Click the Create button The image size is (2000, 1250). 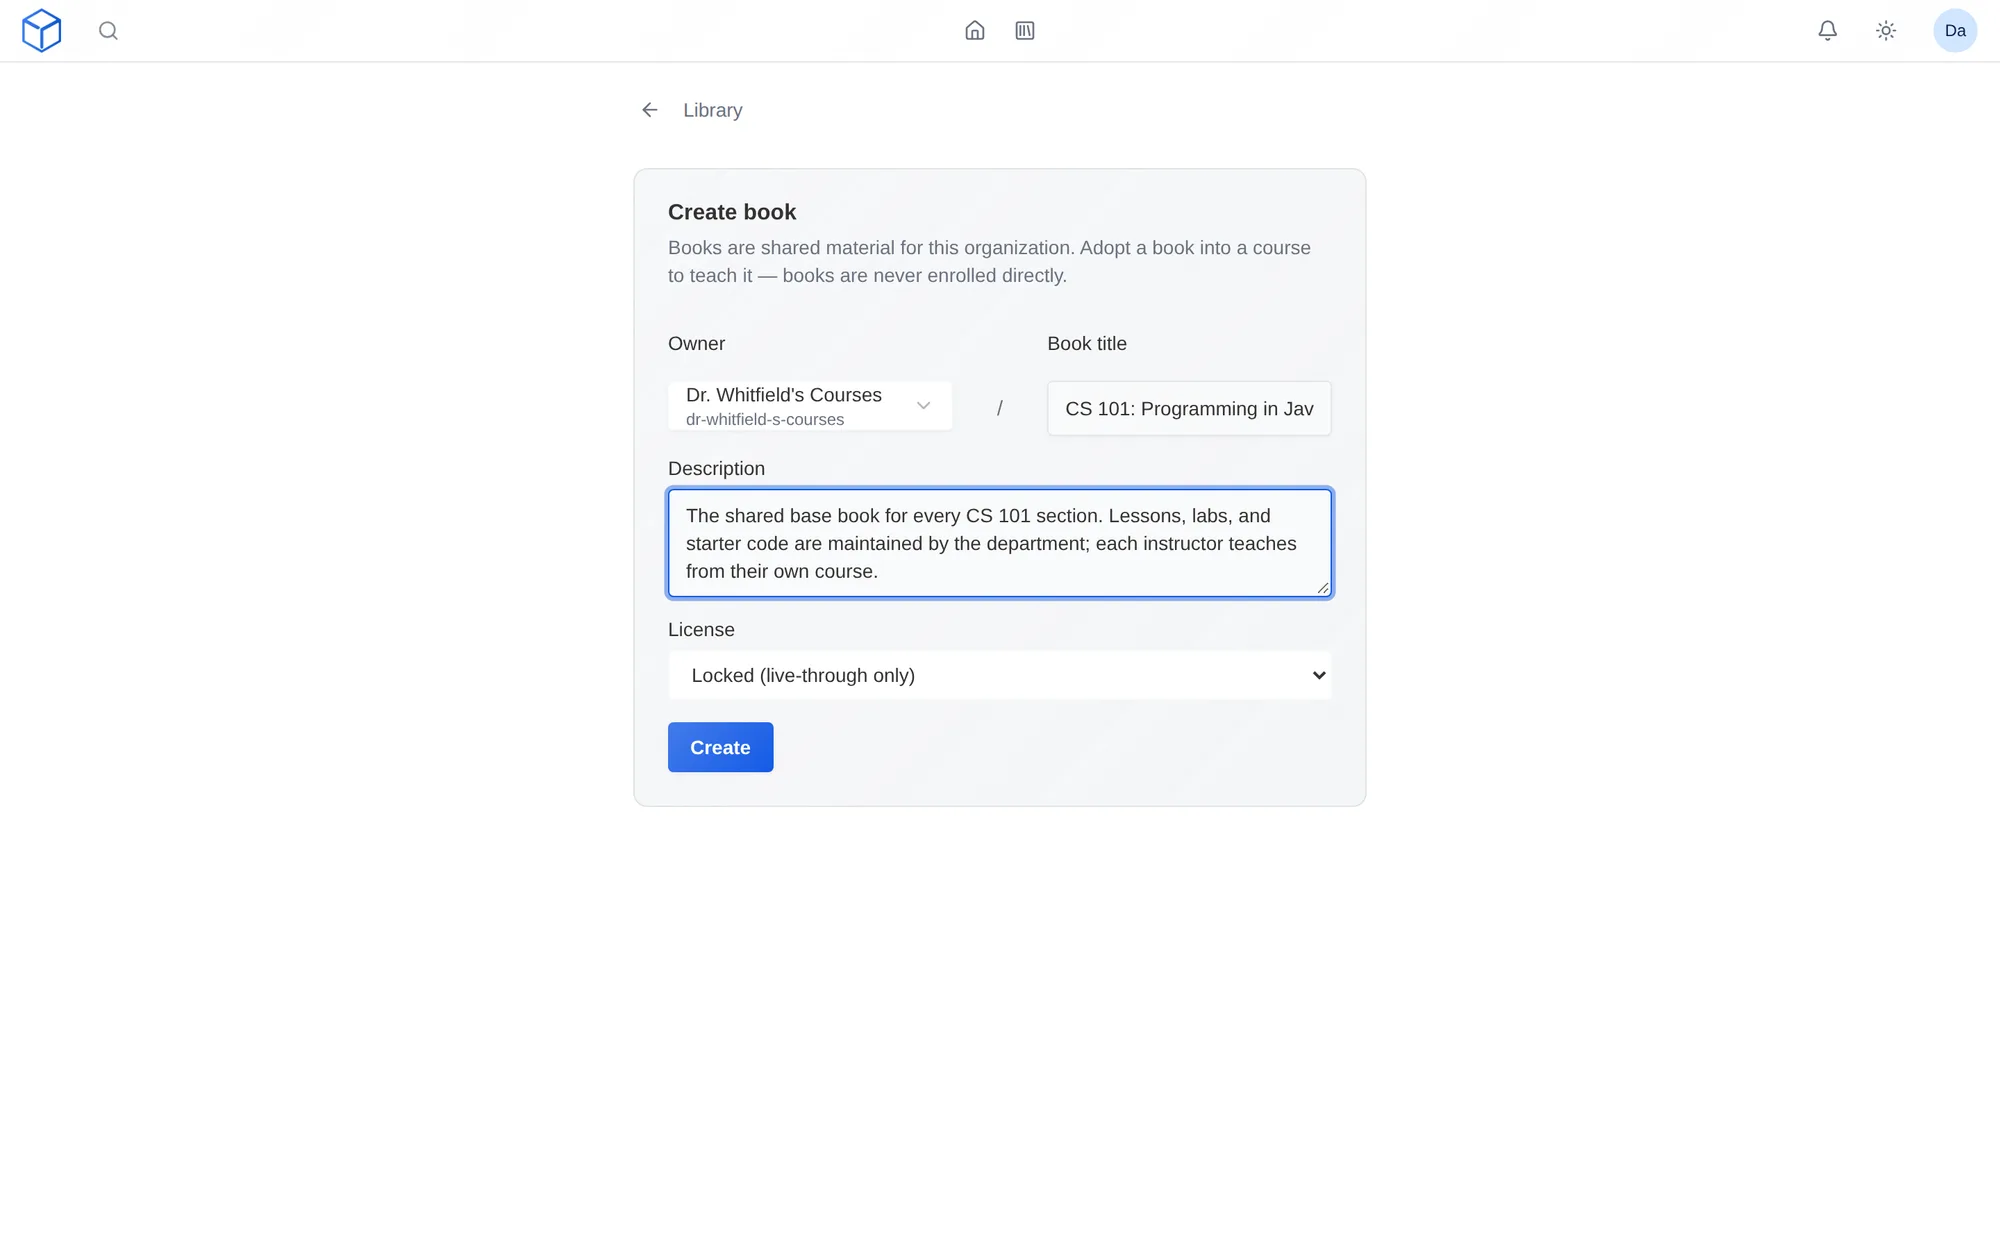click(720, 747)
